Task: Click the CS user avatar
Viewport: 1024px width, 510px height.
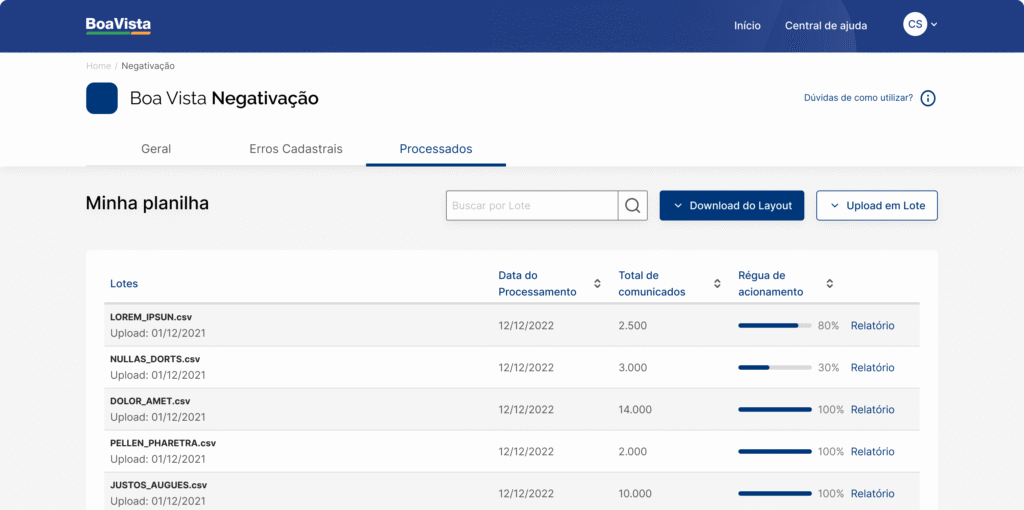Action: [x=914, y=25]
